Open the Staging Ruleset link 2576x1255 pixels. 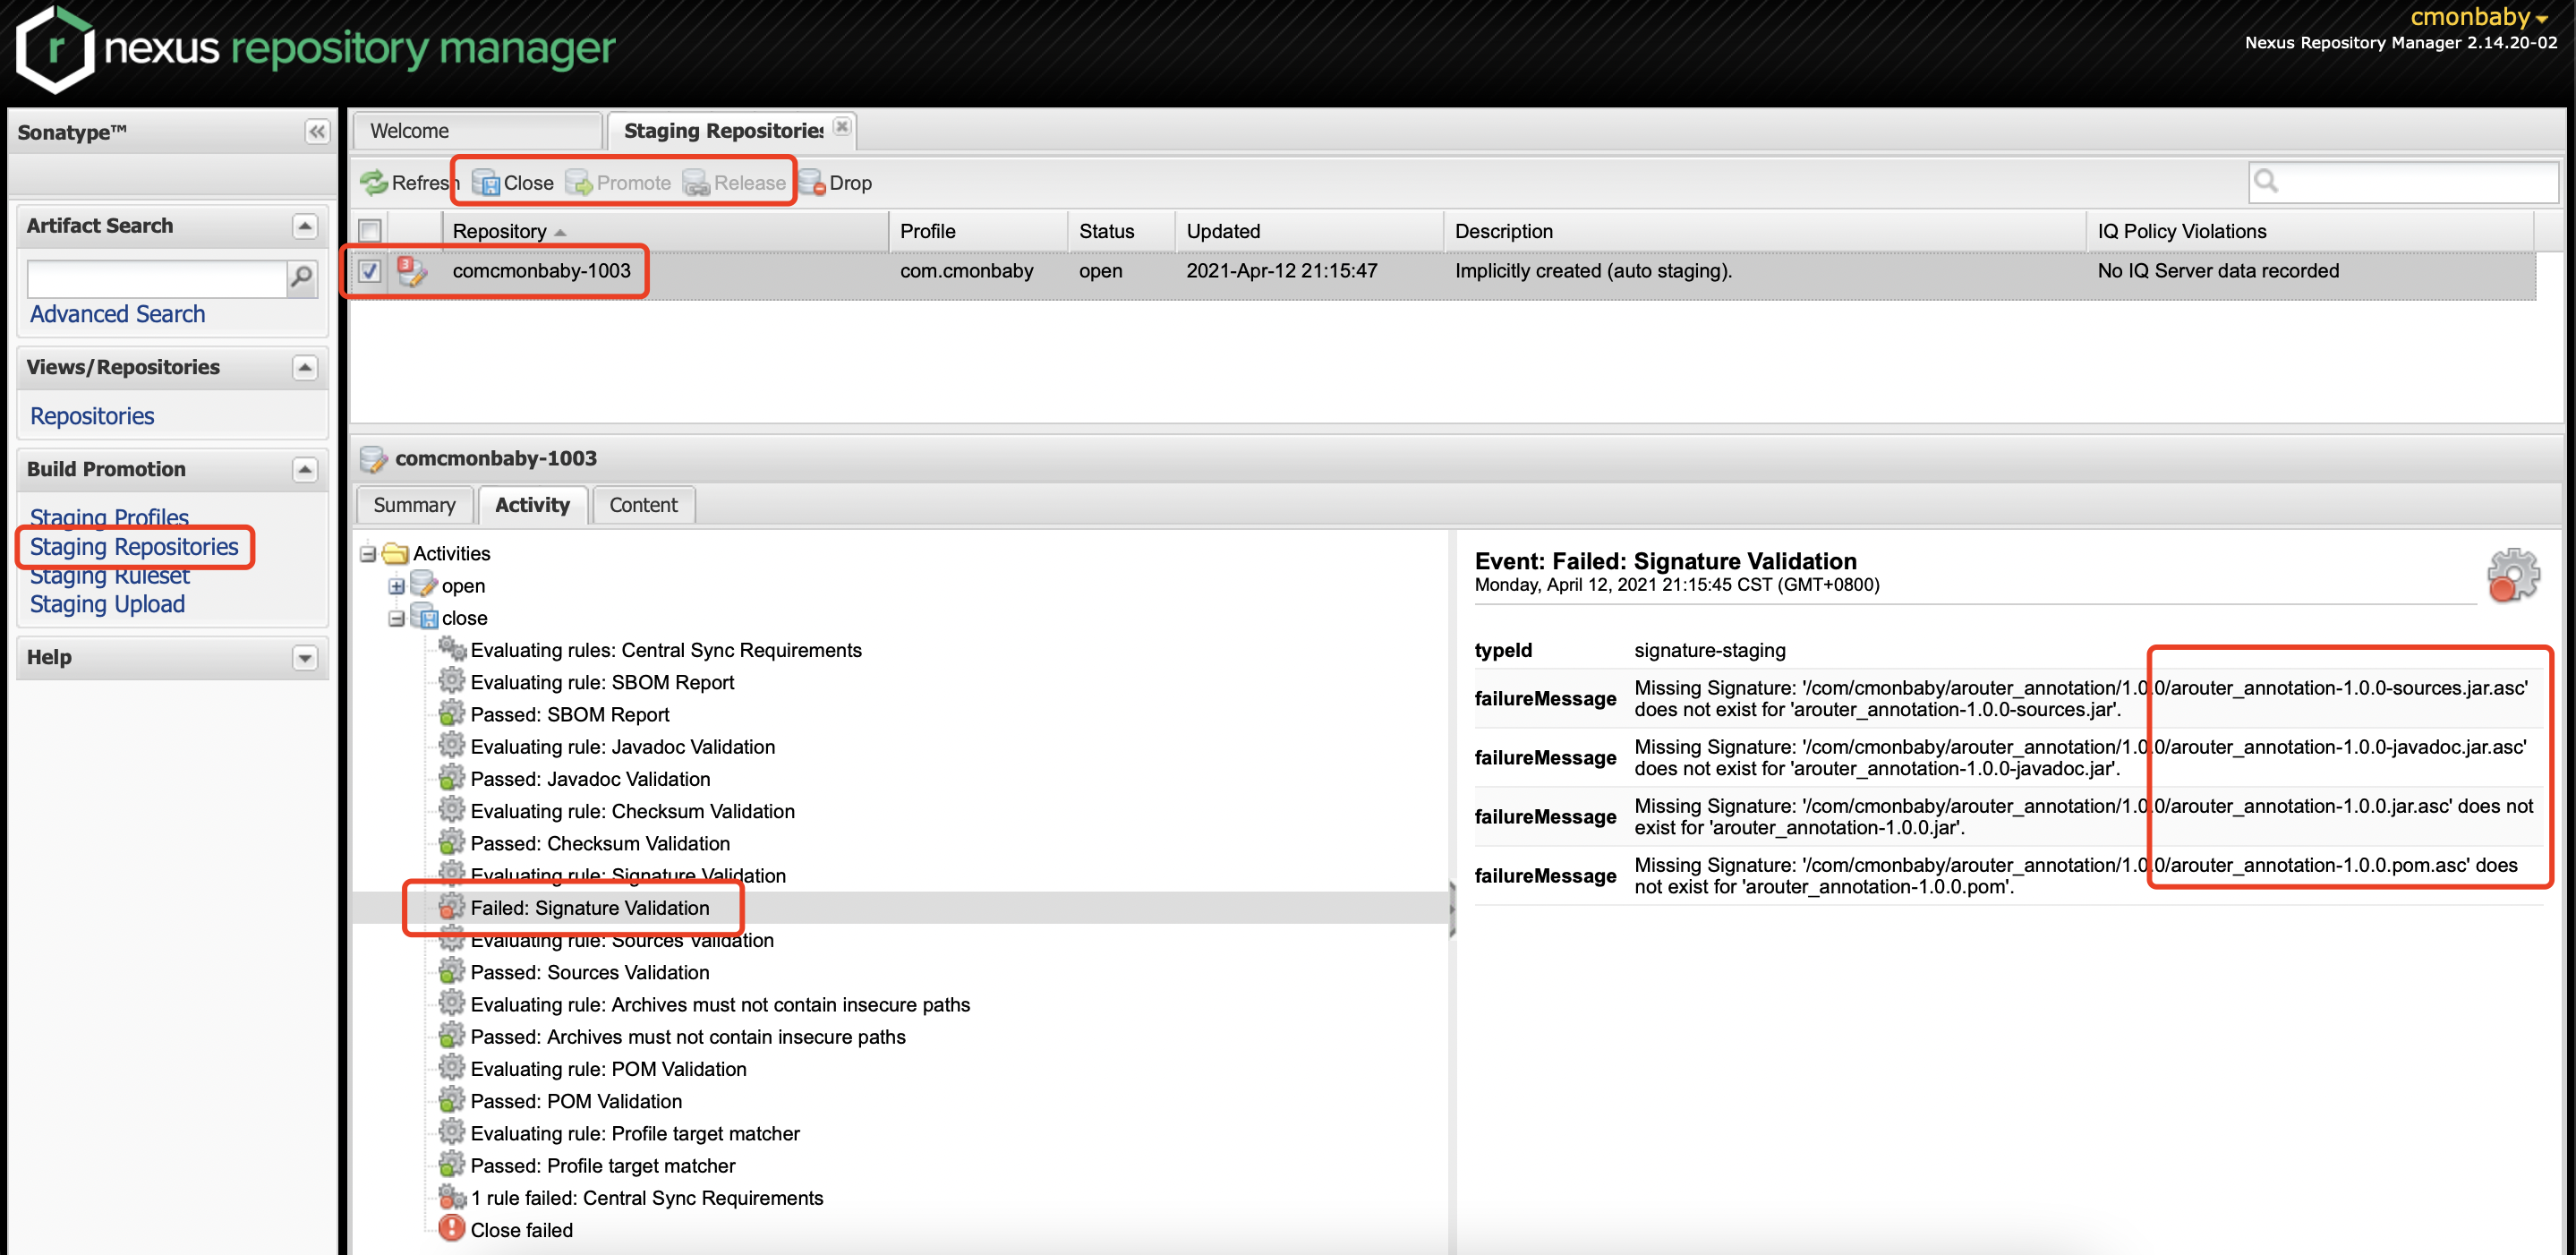(x=109, y=576)
